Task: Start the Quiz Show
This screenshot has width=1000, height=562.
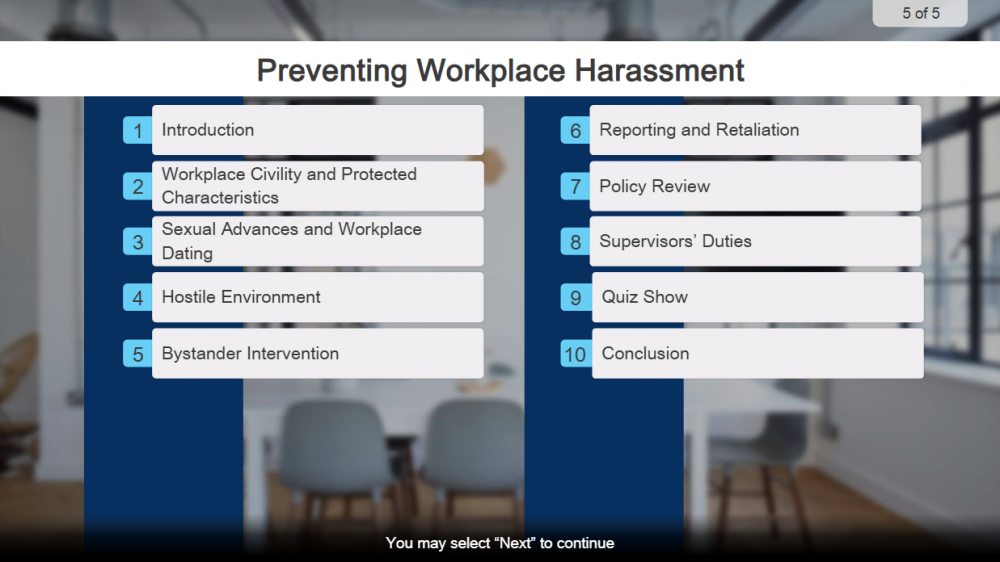Action: click(757, 297)
